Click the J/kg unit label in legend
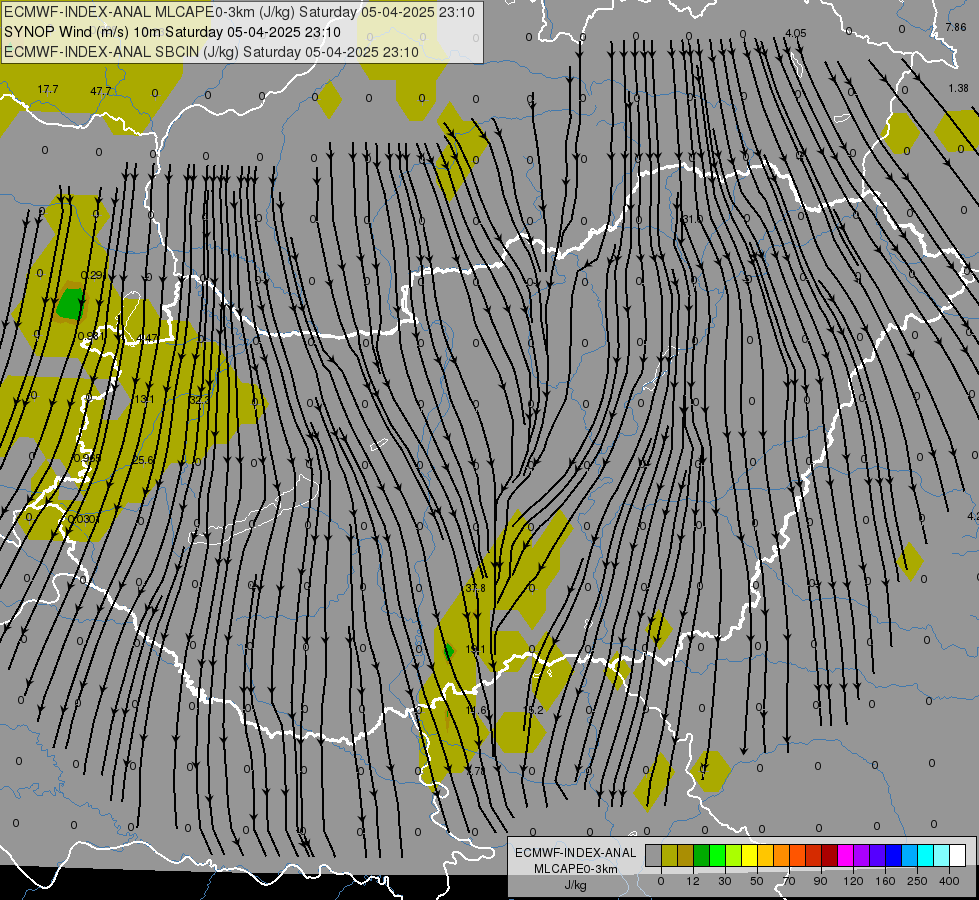Screen dimensions: 979x900 click(x=576, y=885)
